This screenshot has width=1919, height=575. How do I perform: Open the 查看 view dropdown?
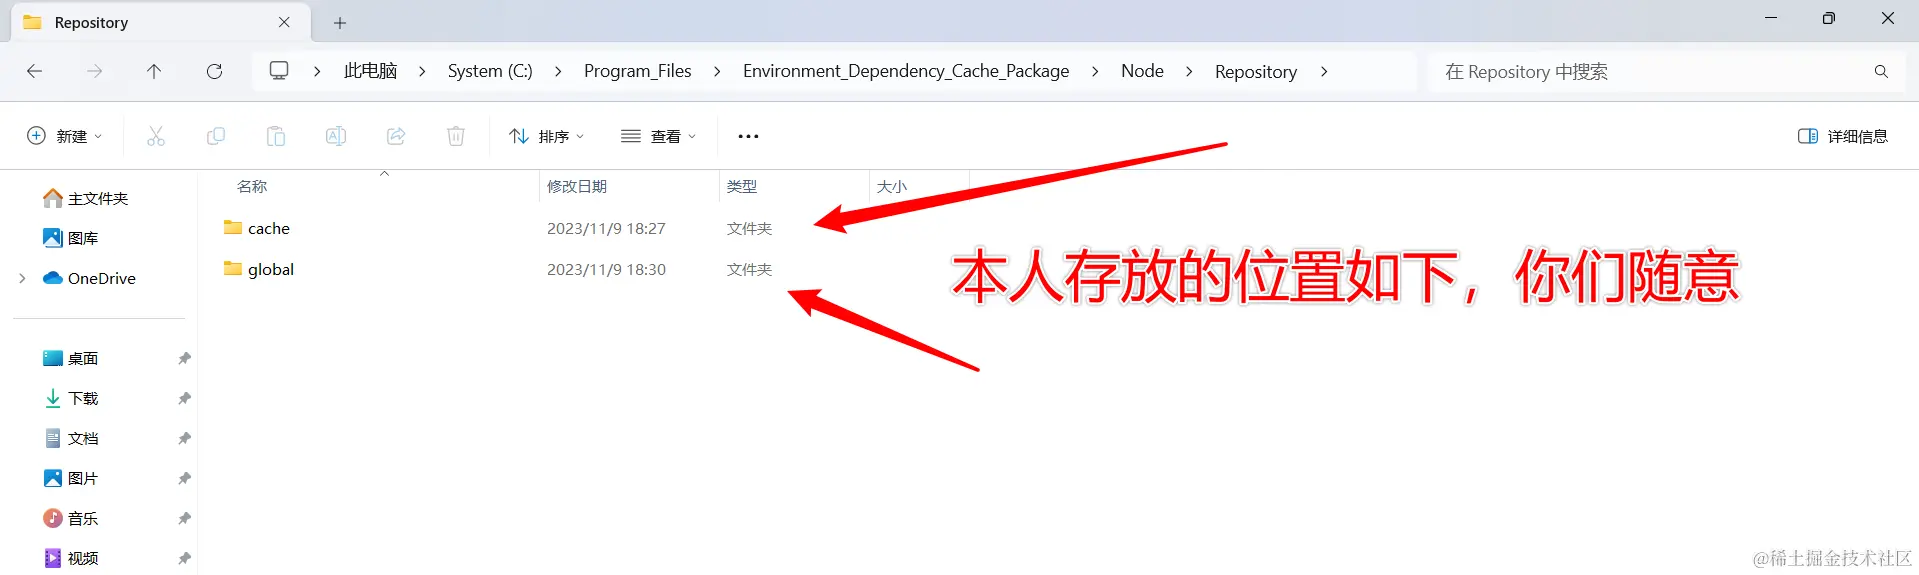click(x=658, y=136)
